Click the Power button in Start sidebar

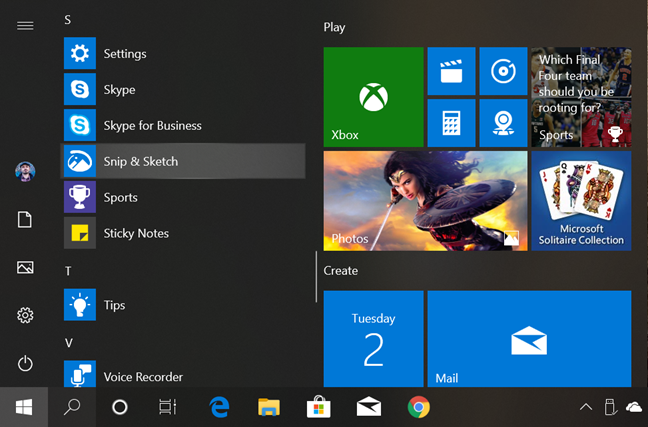click(x=25, y=364)
